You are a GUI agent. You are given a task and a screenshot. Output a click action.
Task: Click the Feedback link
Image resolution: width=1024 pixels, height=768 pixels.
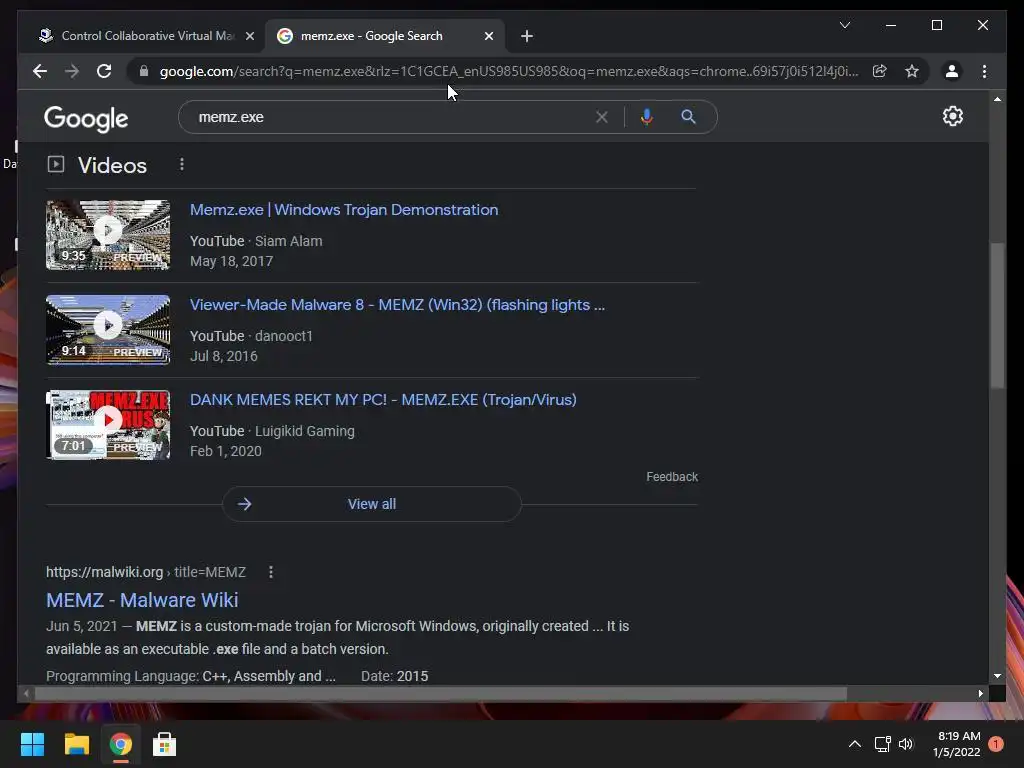pos(672,477)
